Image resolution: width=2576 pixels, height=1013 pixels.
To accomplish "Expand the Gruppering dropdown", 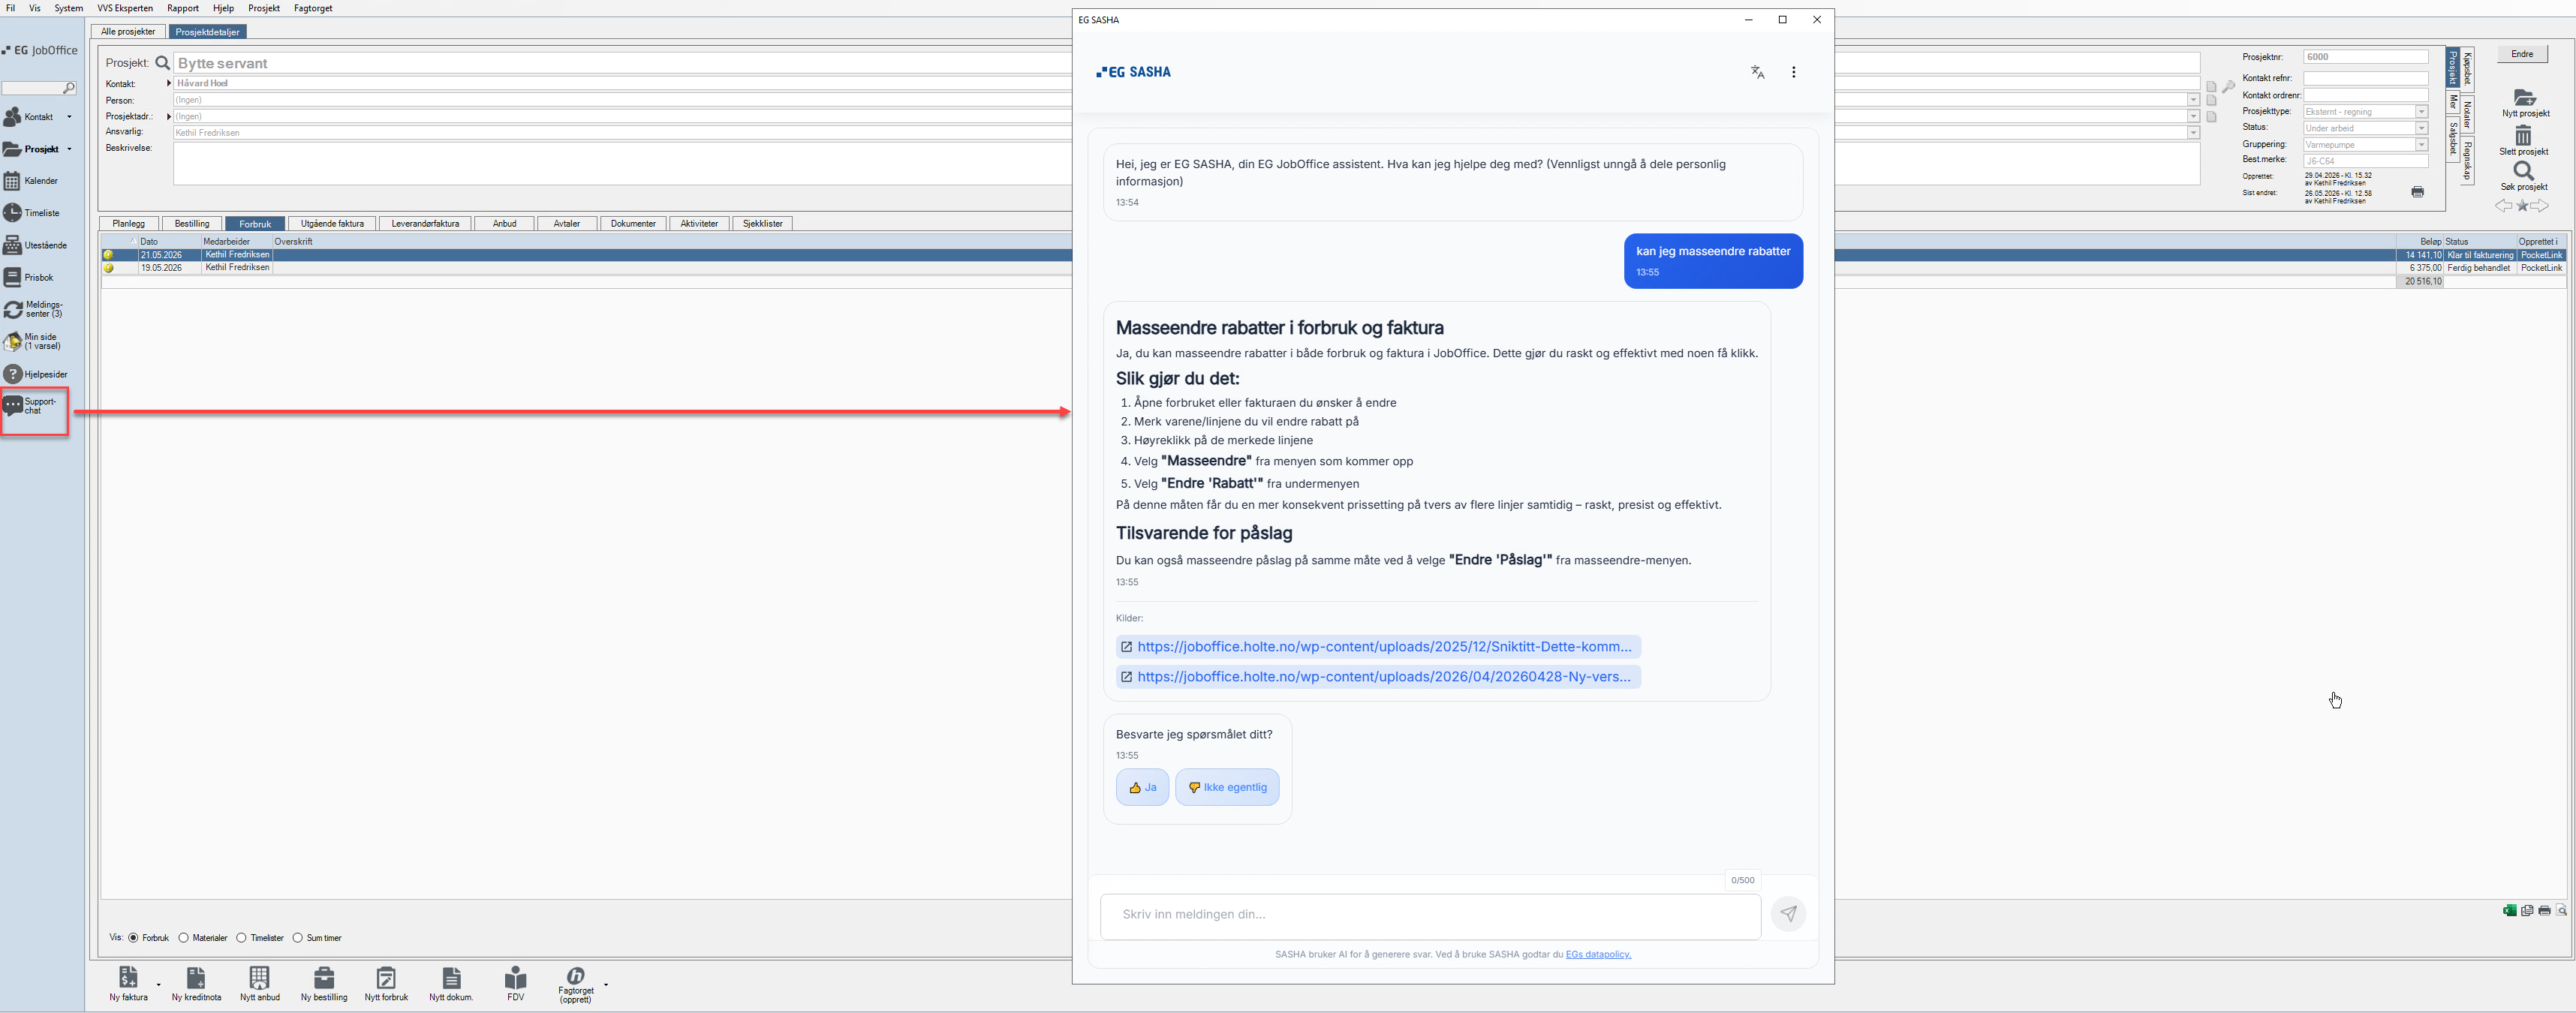I will point(2421,145).
